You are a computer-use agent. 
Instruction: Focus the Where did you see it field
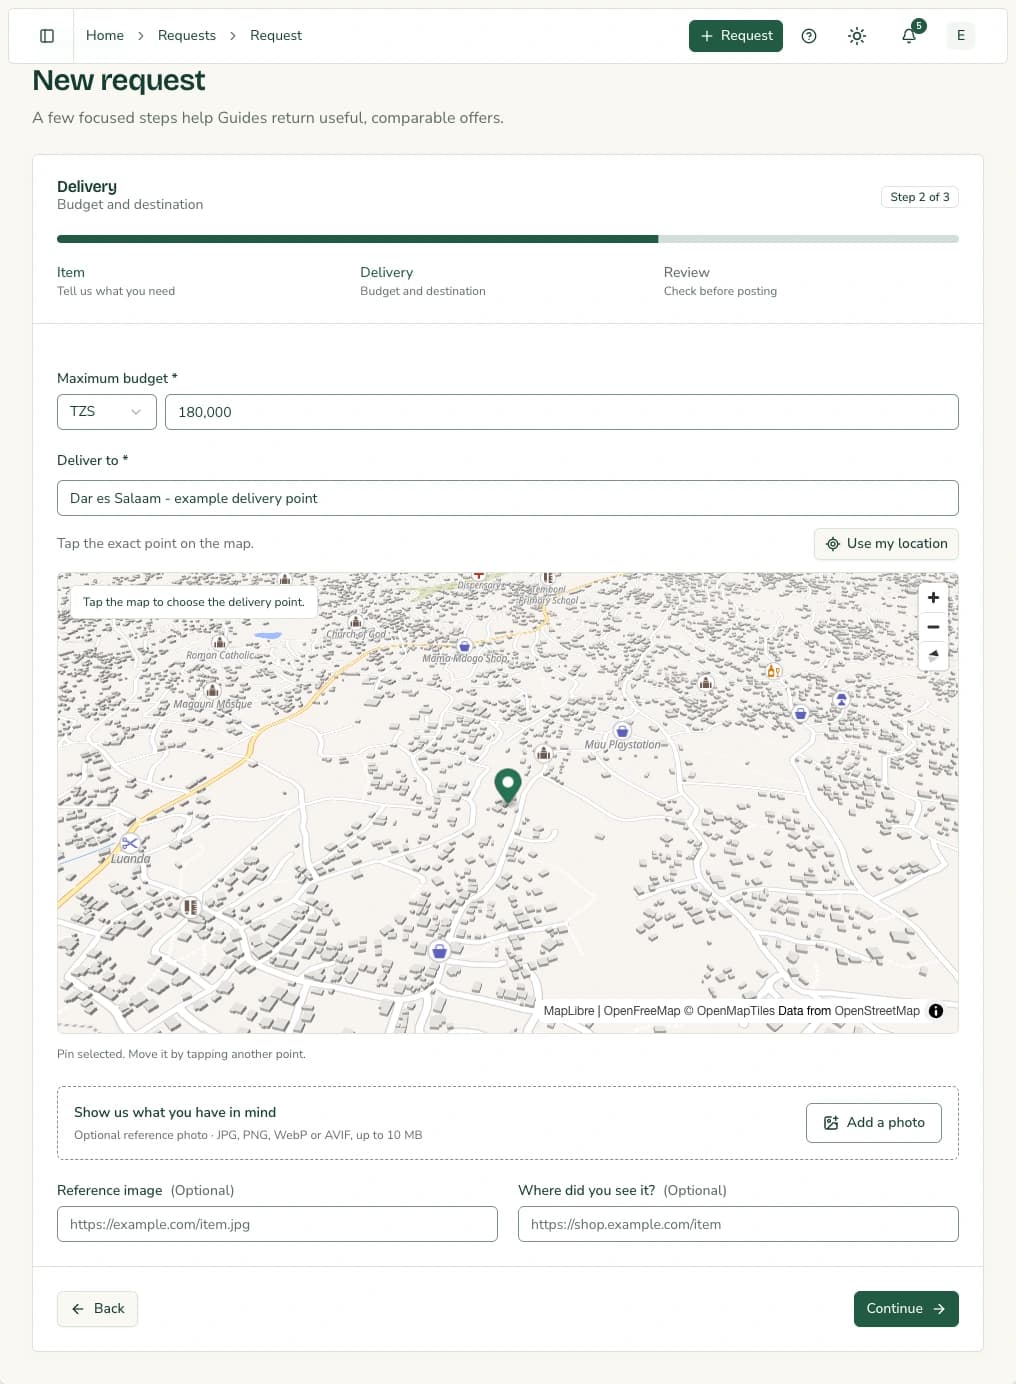[x=738, y=1224]
